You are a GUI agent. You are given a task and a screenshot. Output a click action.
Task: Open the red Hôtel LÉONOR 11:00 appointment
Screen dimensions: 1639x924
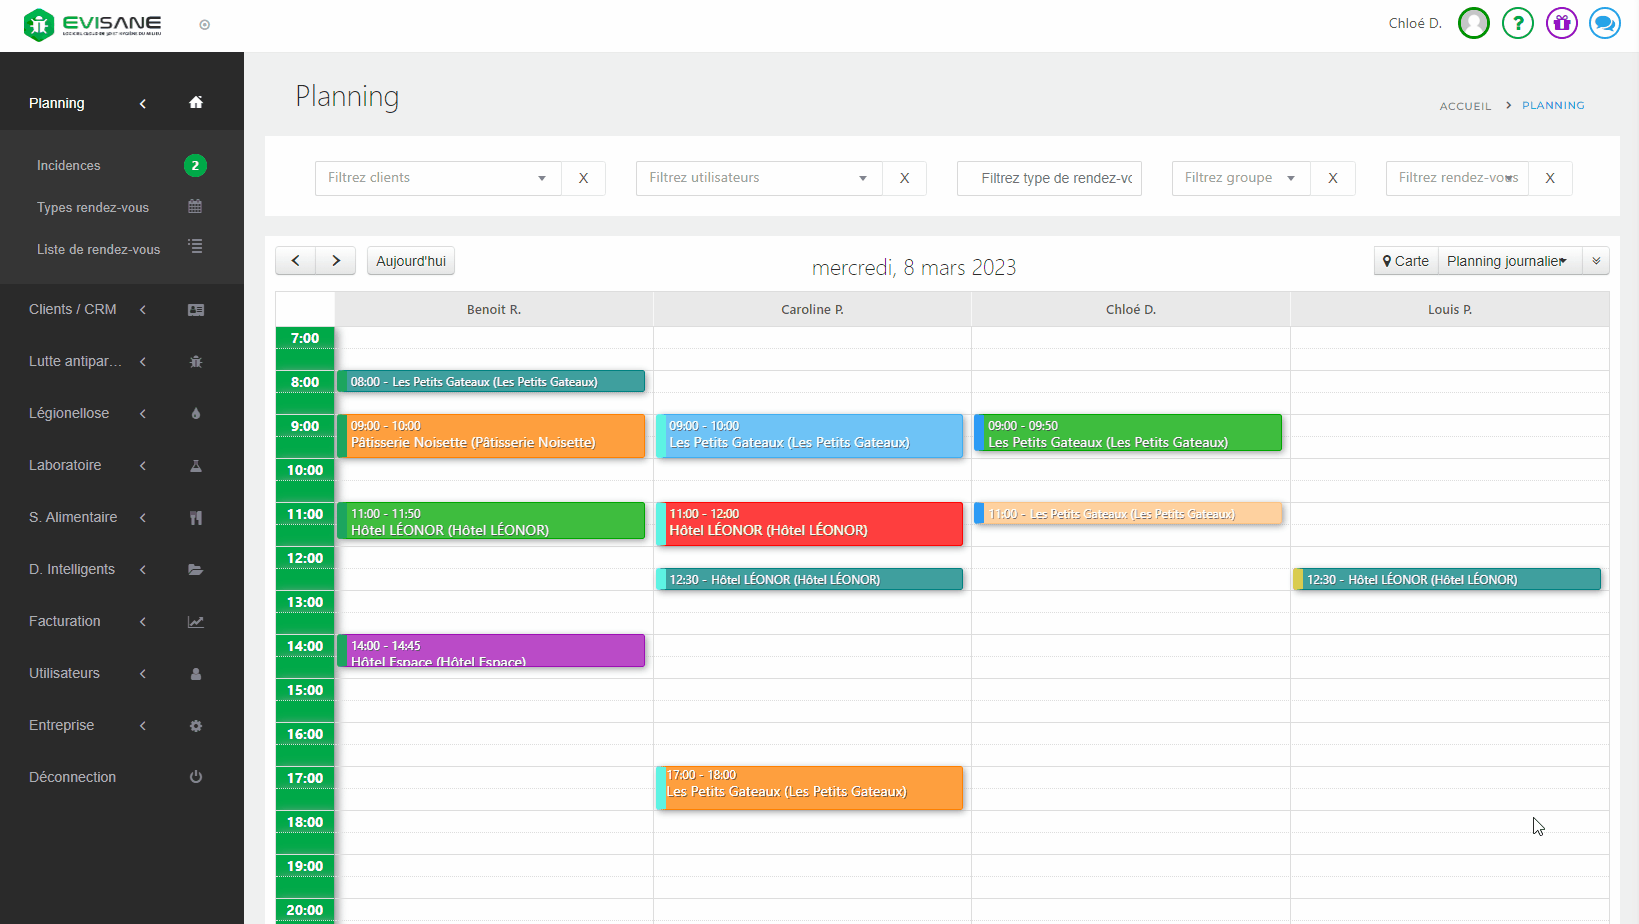click(x=810, y=523)
